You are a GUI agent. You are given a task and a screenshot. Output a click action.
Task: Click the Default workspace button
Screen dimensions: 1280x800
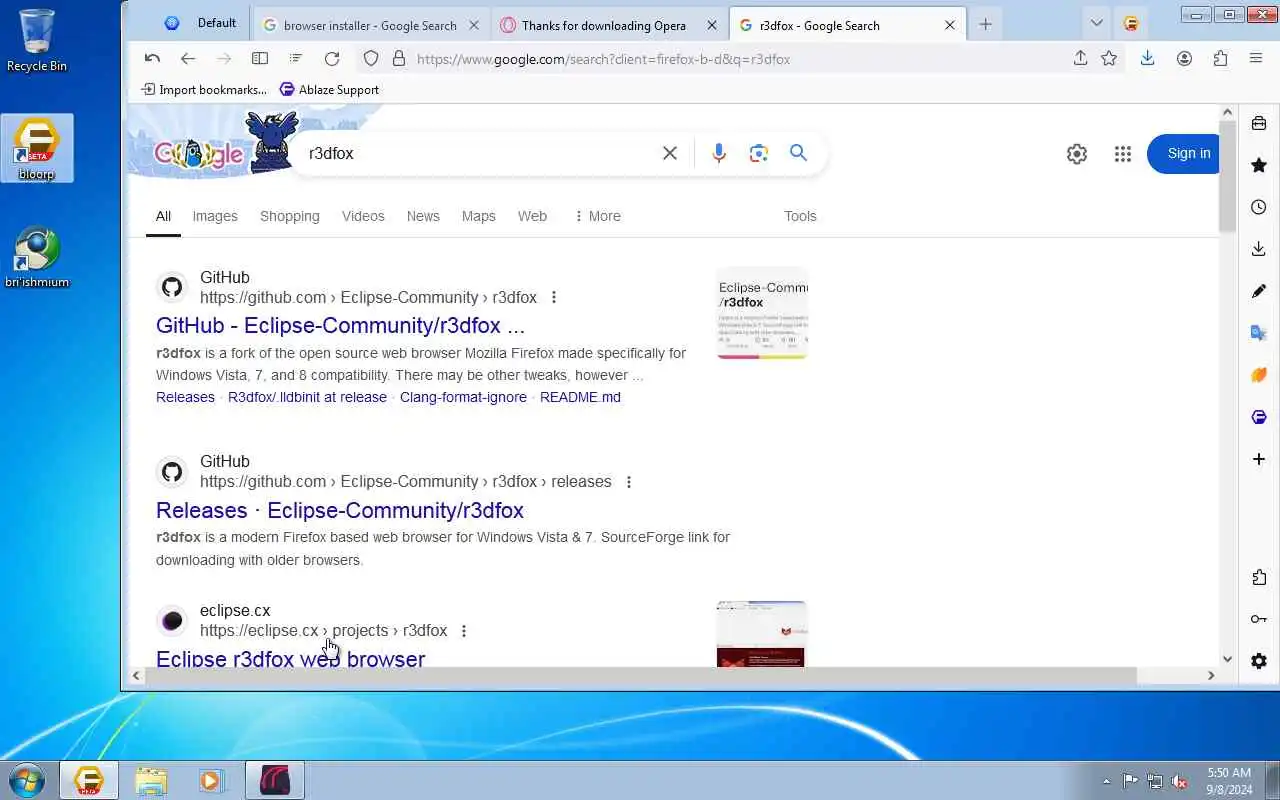click(x=201, y=23)
